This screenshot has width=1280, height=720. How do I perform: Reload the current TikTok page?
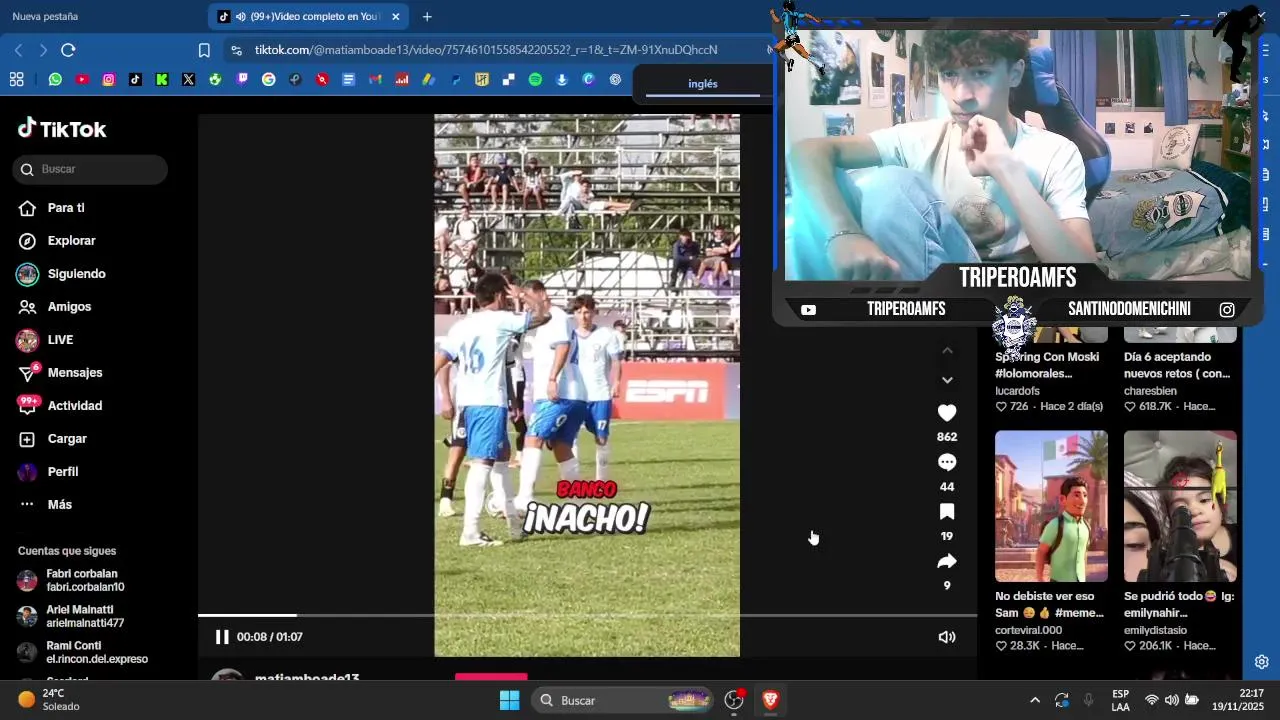68,50
